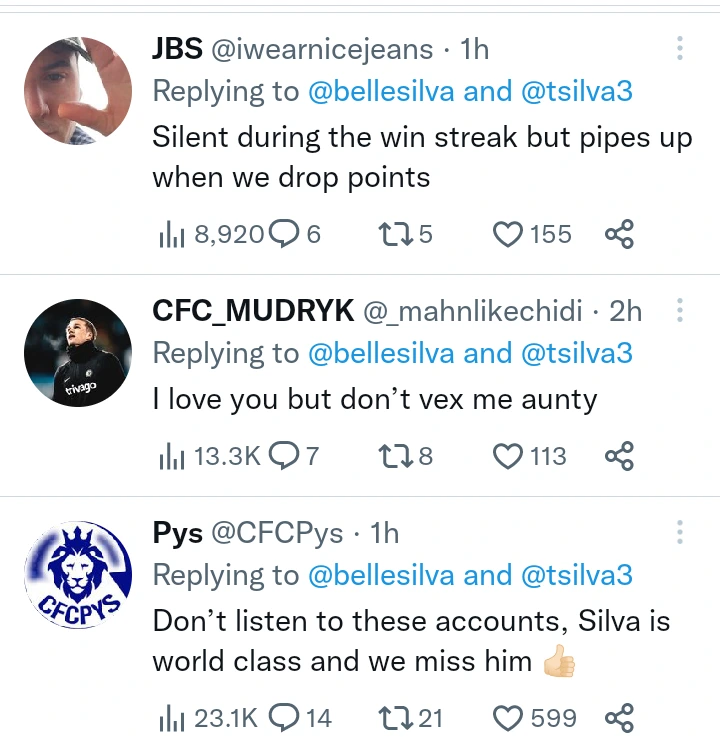Screen dimensions: 720x743
Task: Open JBS profile picture
Action: click(77, 91)
